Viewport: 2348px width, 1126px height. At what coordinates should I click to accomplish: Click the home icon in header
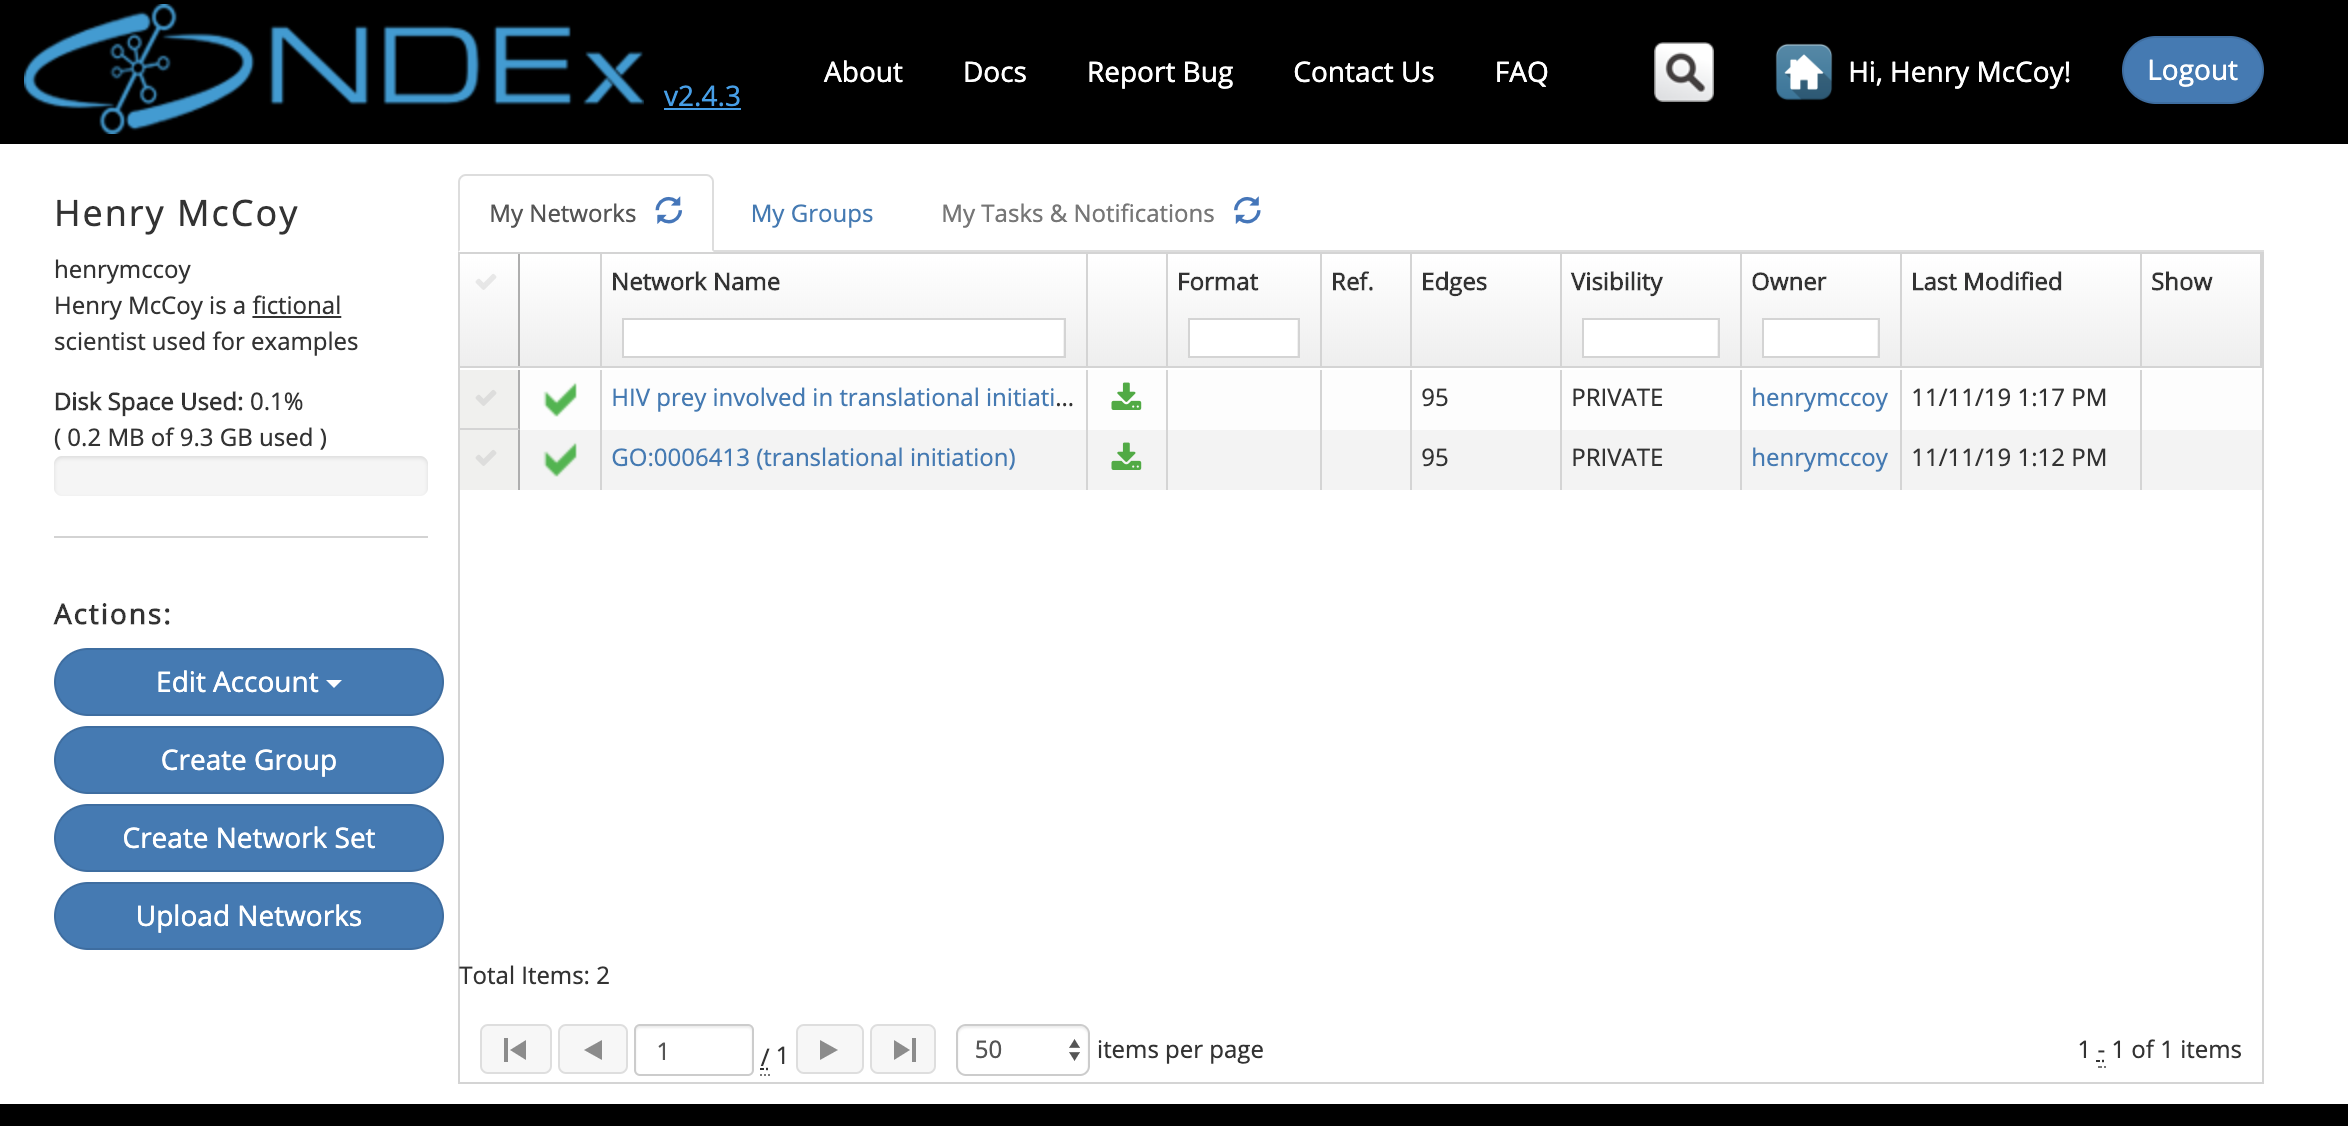point(1802,72)
